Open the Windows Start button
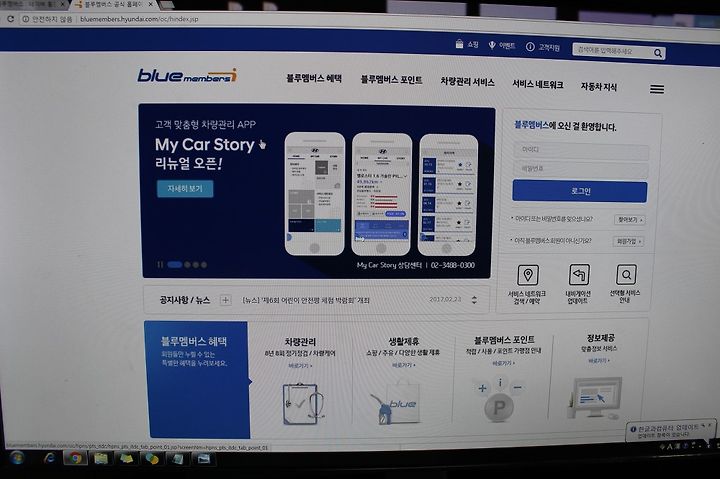 pos(17,458)
